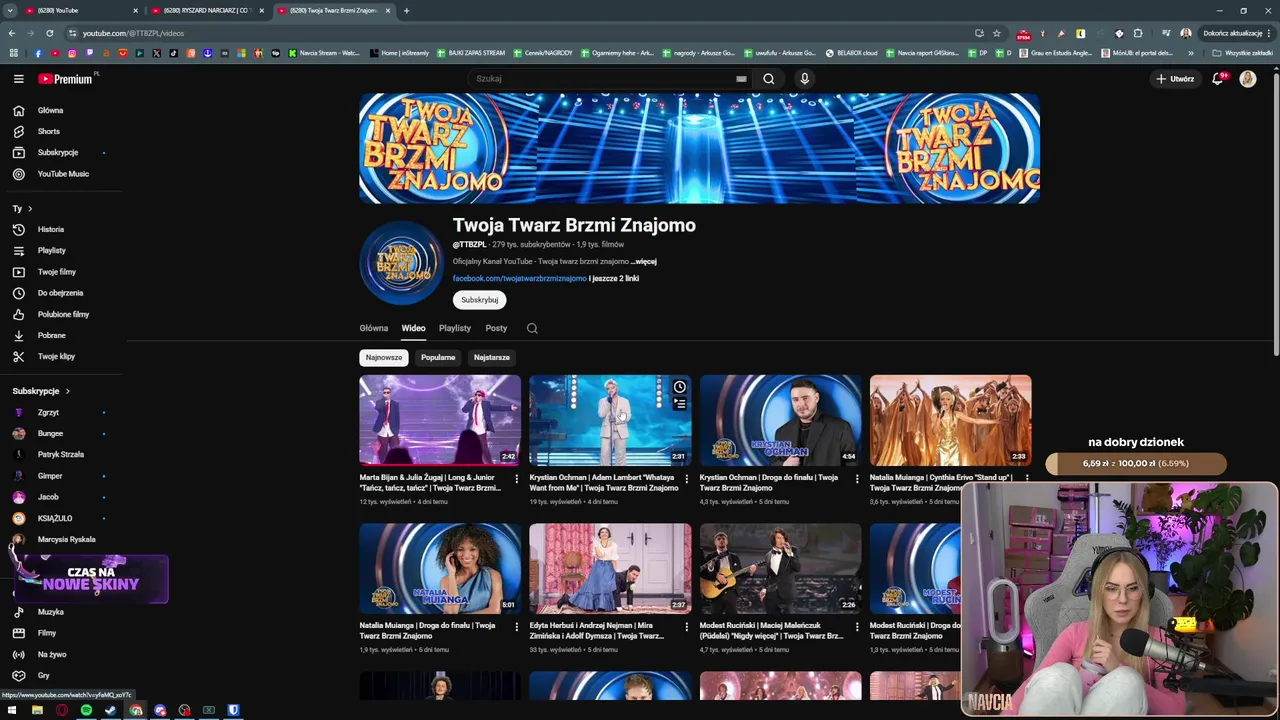Open the YouTube hamburger guide menu
The image size is (1280, 720).
click(x=18, y=78)
